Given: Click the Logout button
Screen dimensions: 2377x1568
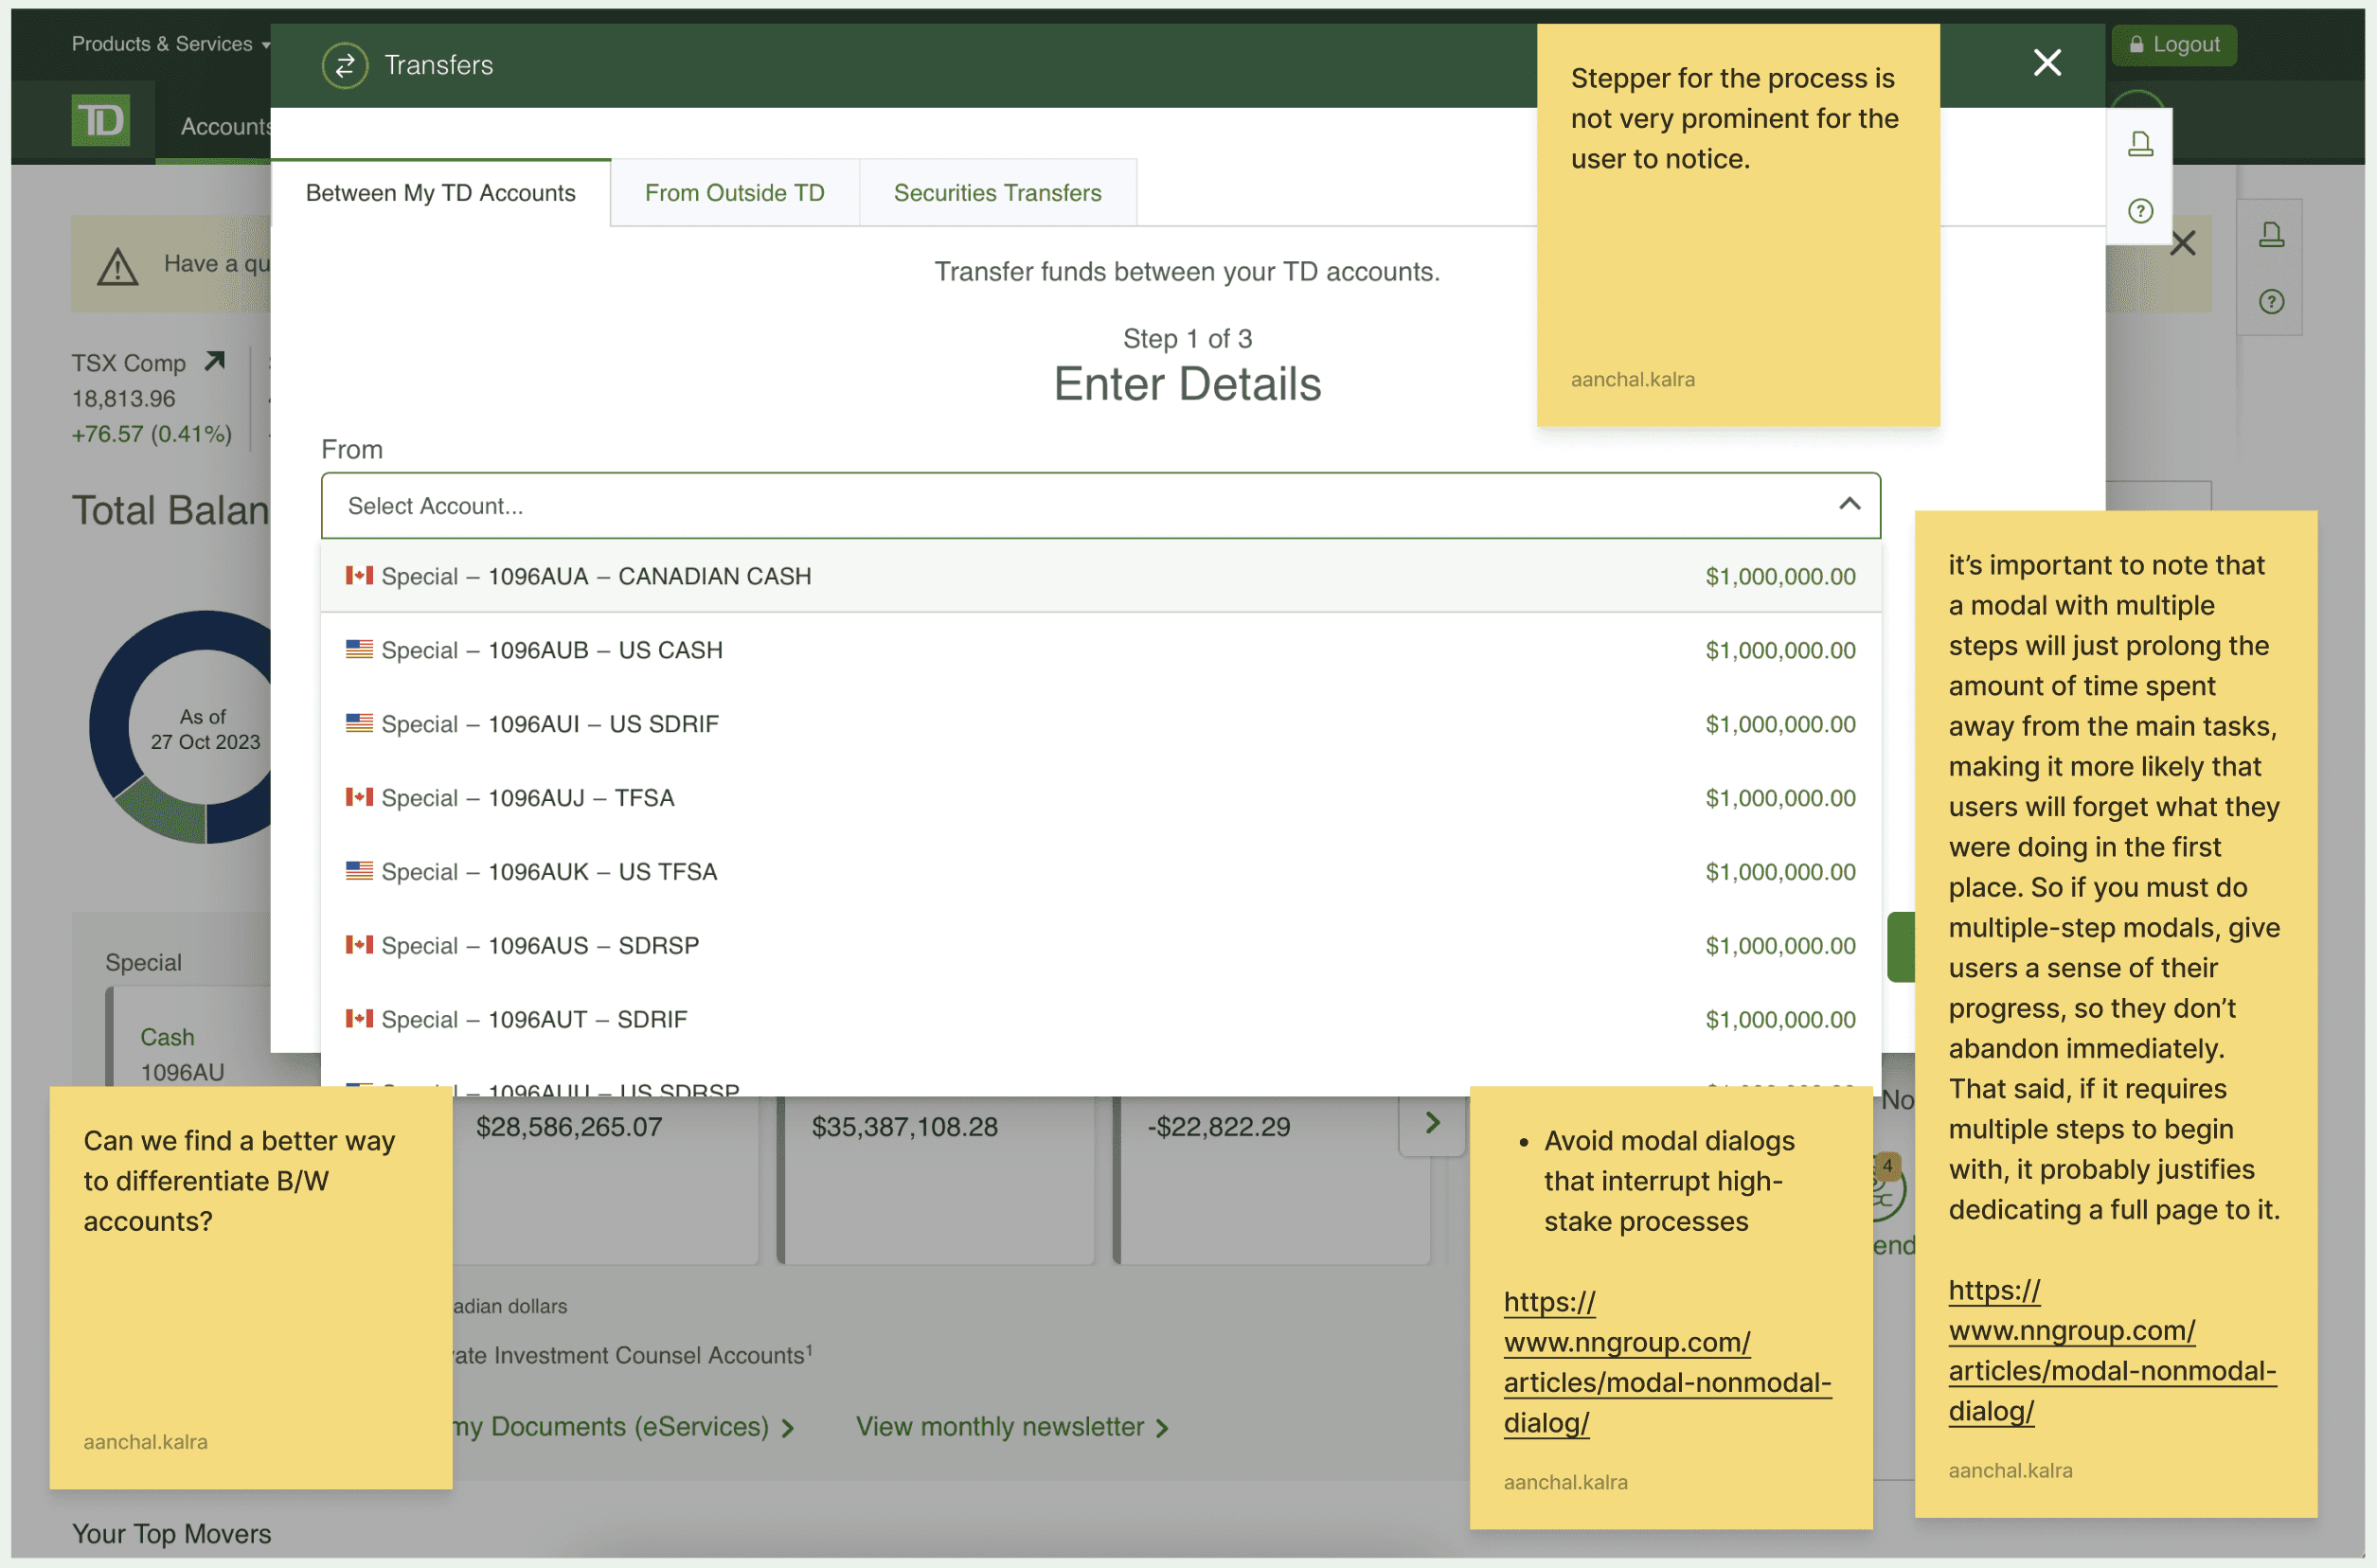Looking at the screenshot, I should pyautogui.click(x=2174, y=45).
